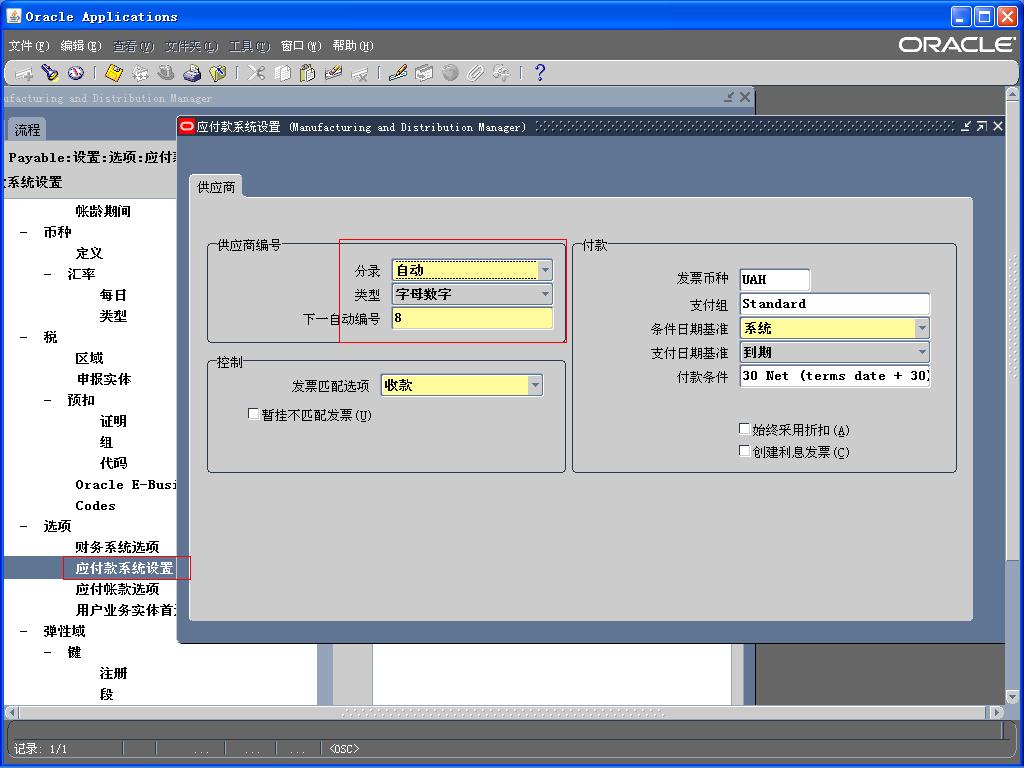Screen dimensions: 1024x768
Task: Select 应付帐款选项 in the tree
Action: (118, 589)
